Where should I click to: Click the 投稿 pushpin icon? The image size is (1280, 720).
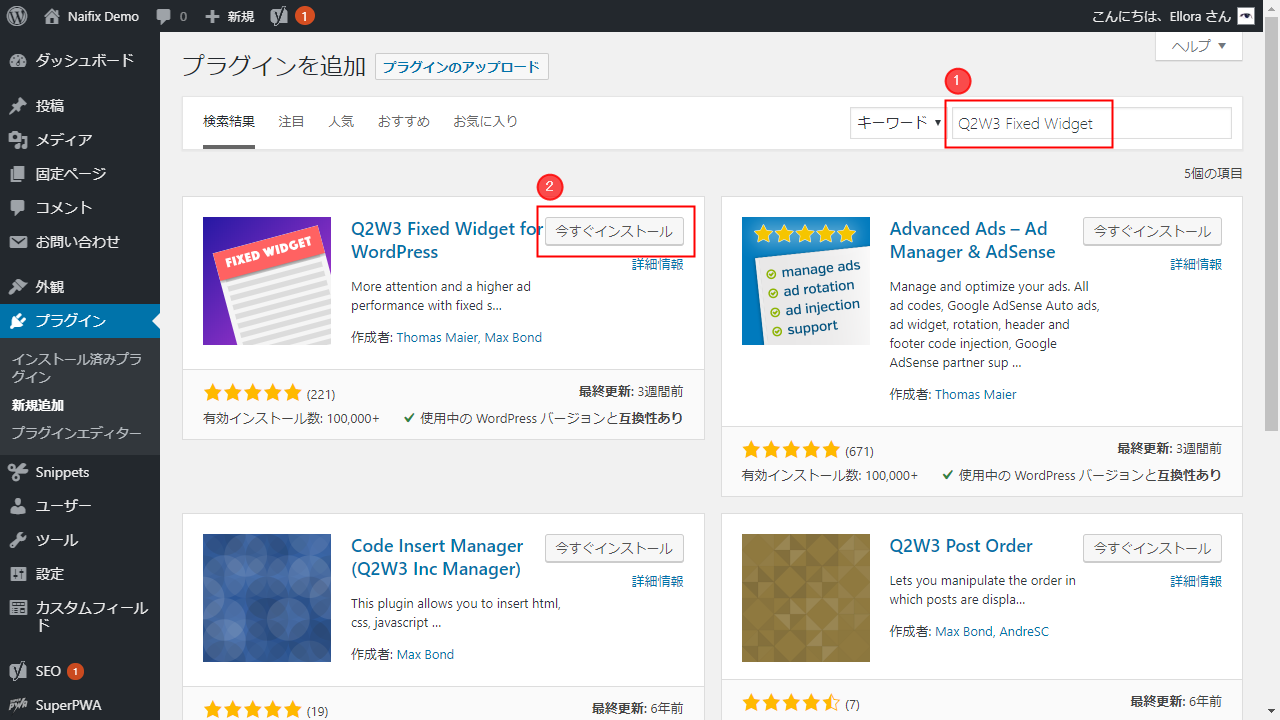17,106
